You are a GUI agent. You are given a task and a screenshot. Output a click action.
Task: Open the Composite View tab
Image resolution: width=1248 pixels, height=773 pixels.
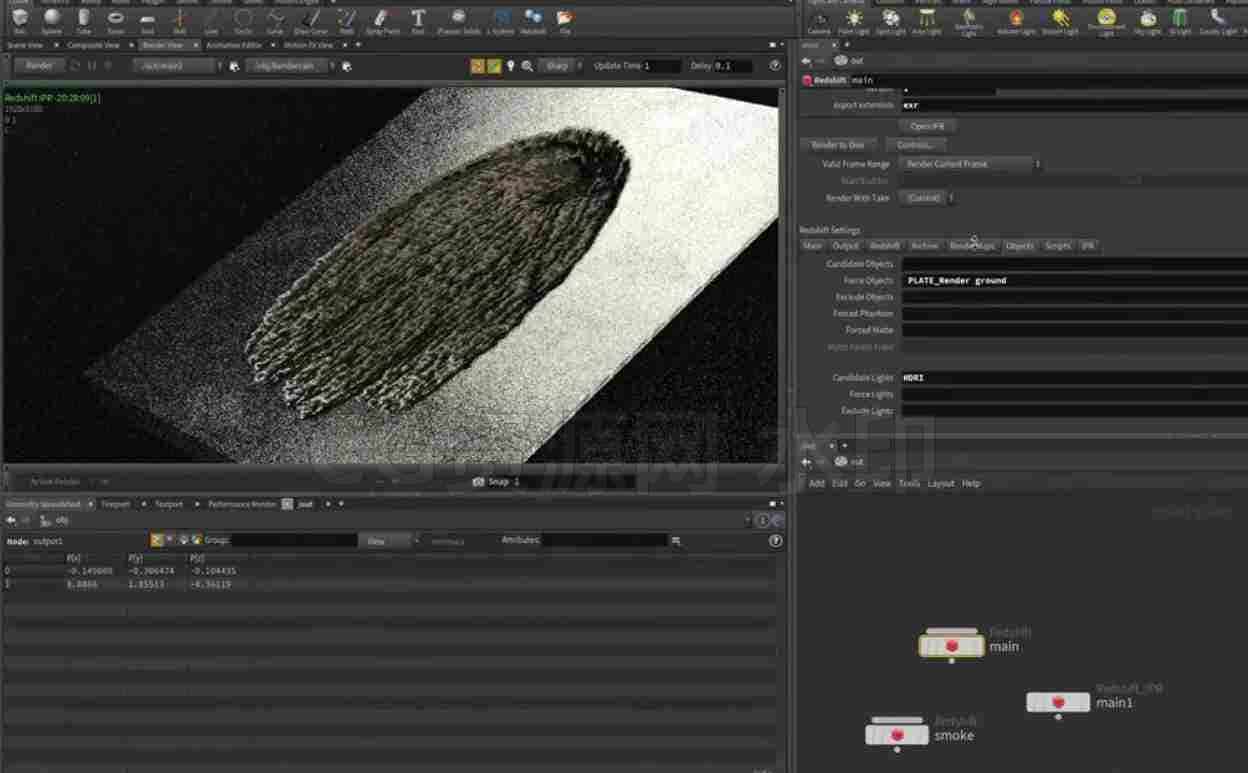click(x=93, y=45)
